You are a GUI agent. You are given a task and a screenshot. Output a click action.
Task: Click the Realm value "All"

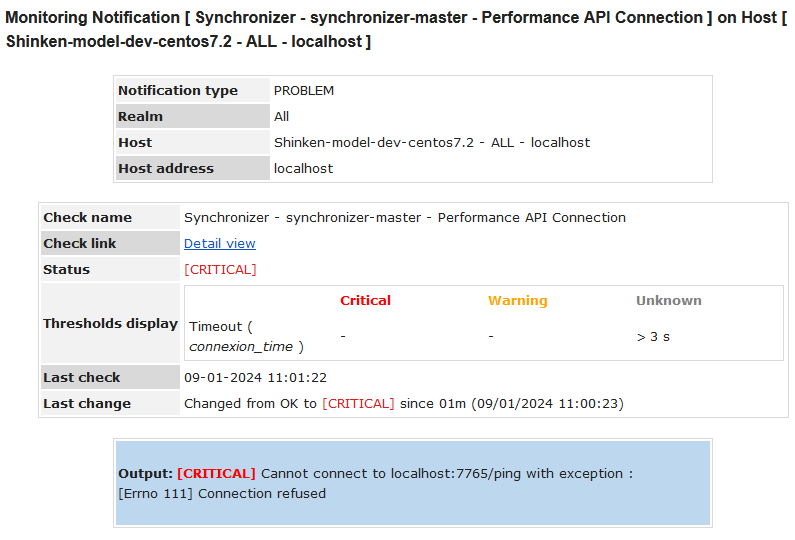(x=281, y=116)
